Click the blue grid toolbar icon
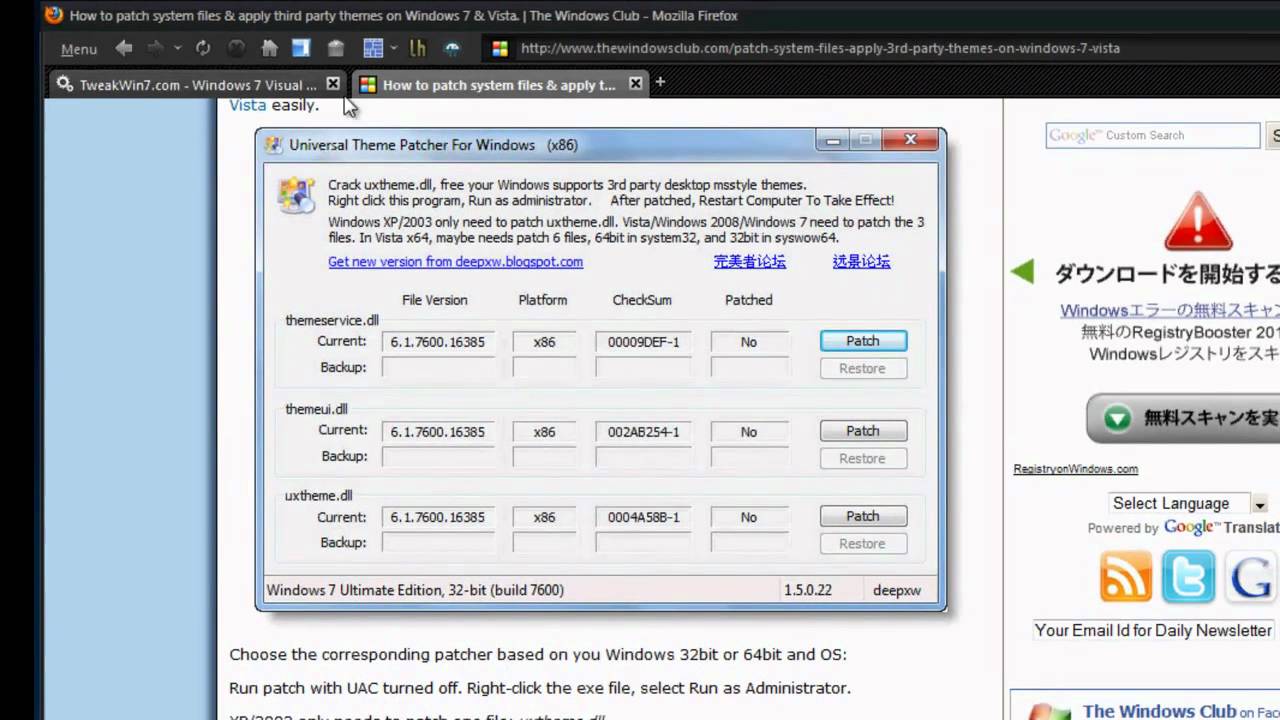The height and width of the screenshot is (720, 1280). [373, 47]
